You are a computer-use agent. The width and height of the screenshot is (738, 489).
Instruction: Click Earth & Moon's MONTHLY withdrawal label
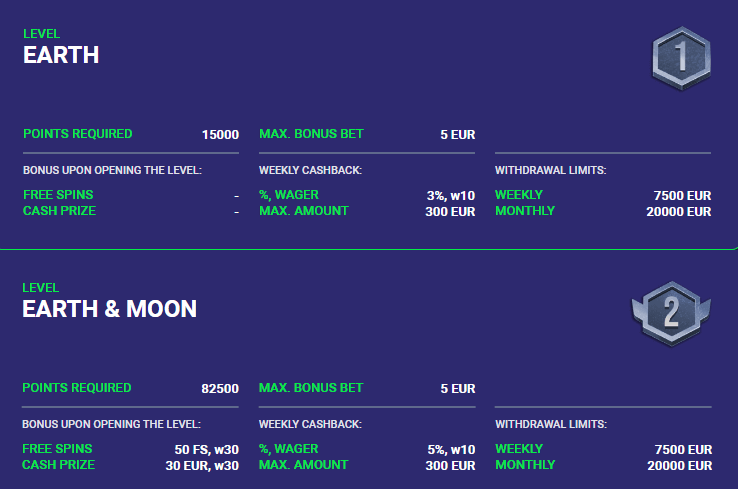(525, 465)
